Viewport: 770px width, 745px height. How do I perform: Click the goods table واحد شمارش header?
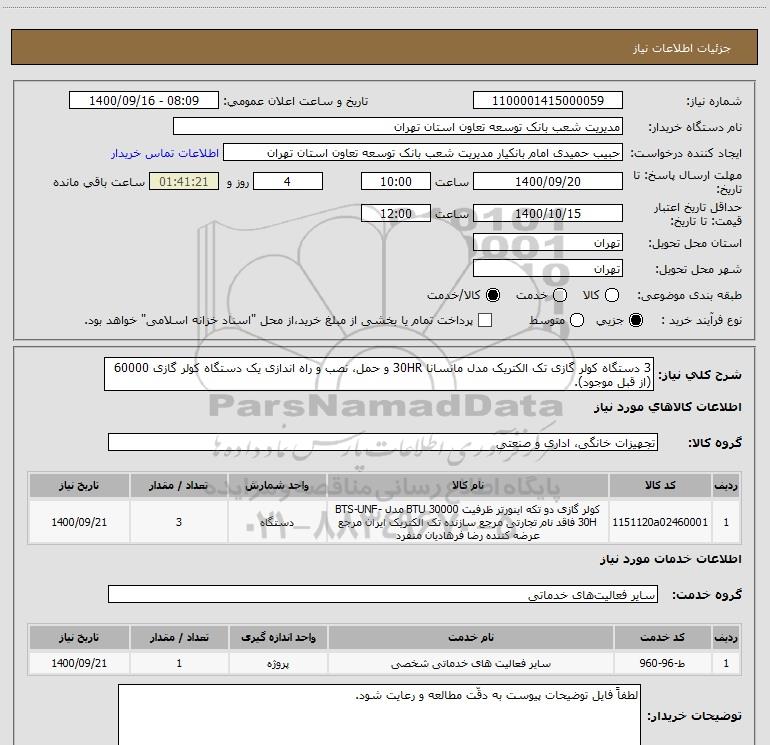coord(277,485)
